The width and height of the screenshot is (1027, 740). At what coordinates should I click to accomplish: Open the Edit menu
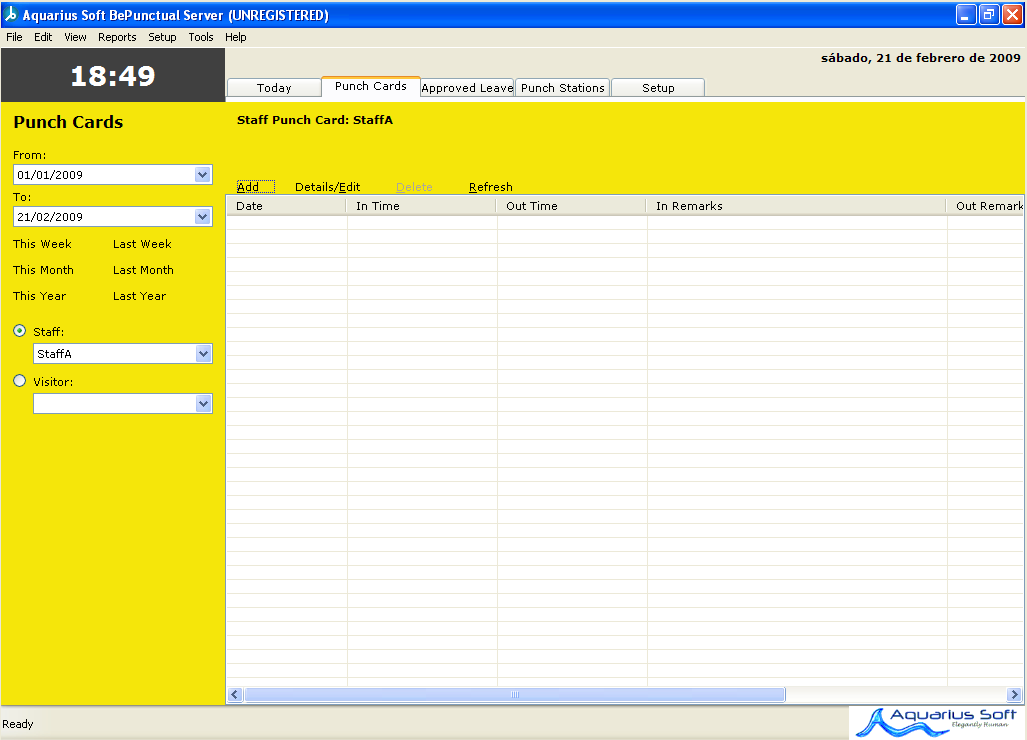(x=43, y=37)
